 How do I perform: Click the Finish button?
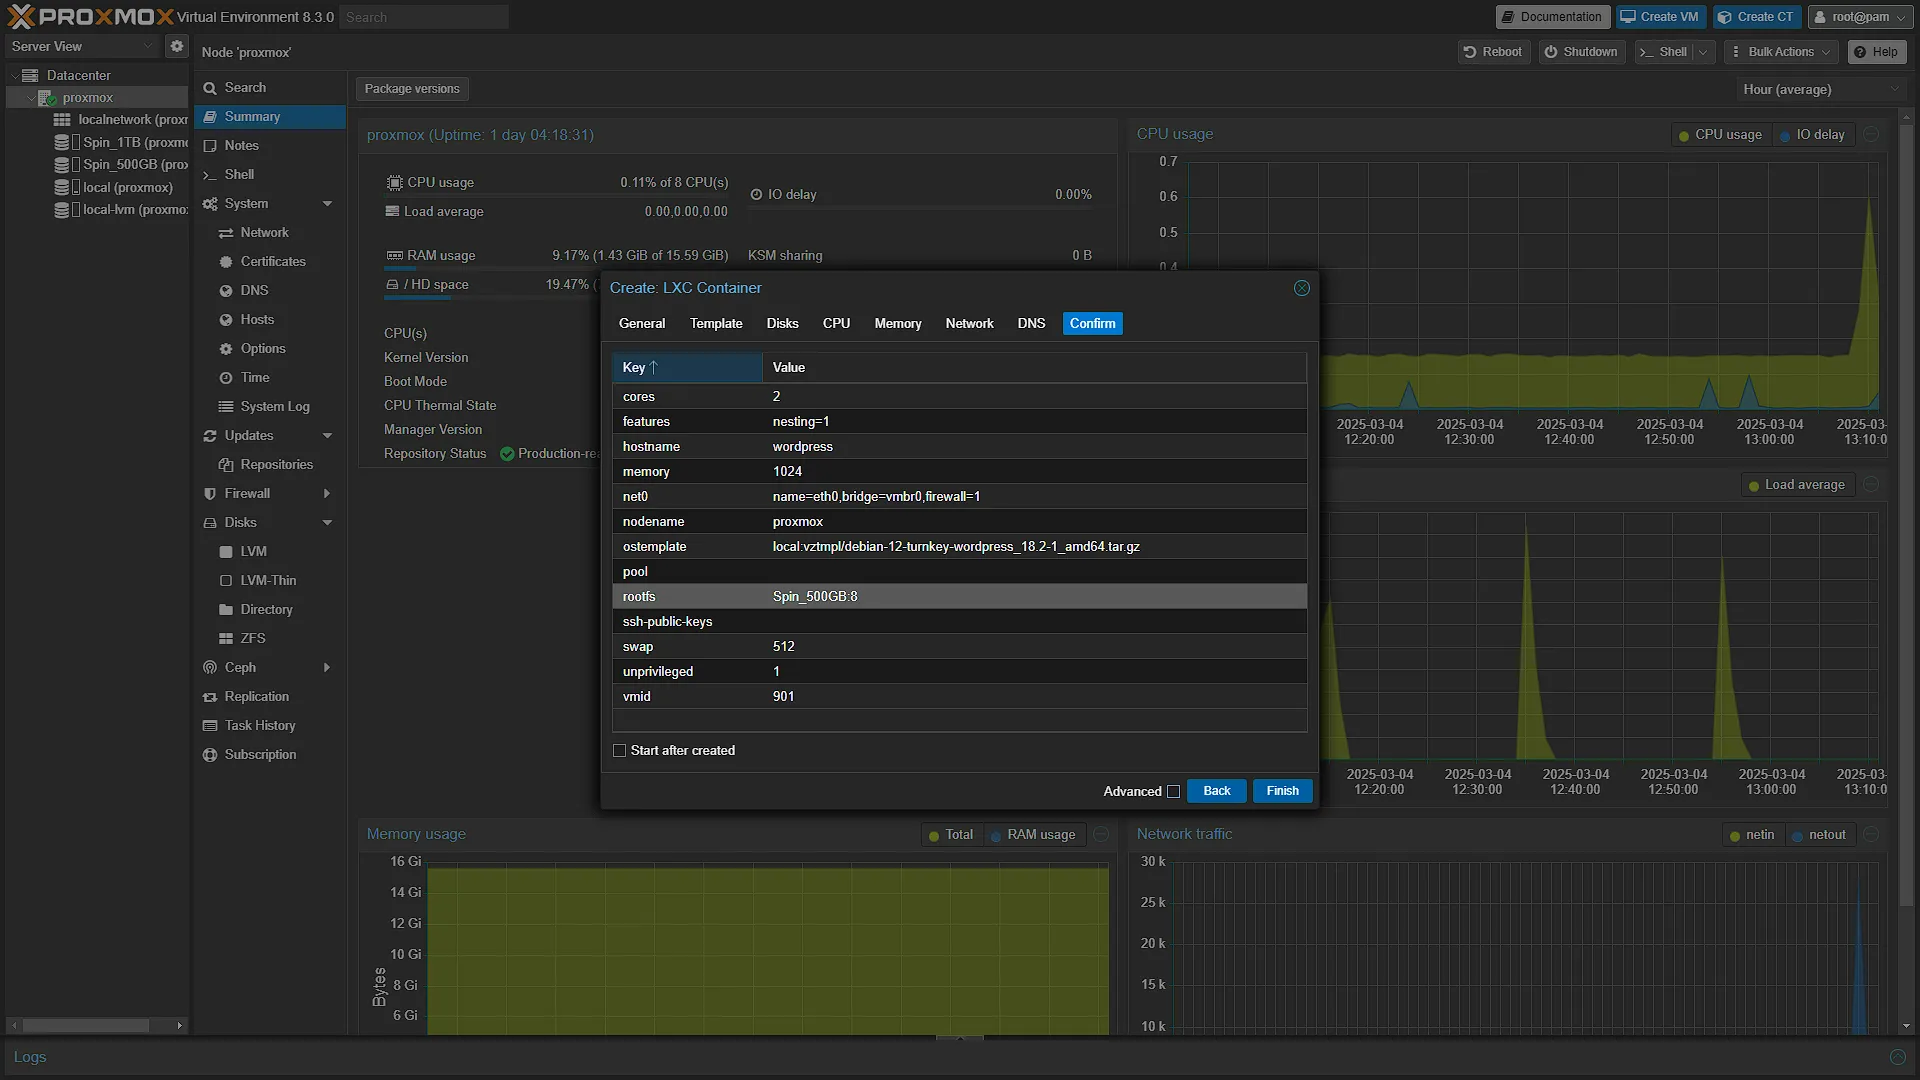[x=1282, y=791]
